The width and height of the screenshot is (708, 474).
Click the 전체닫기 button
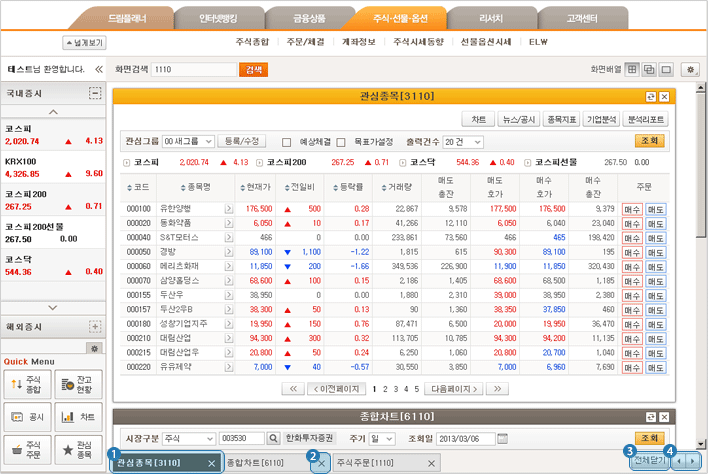[x=649, y=460]
